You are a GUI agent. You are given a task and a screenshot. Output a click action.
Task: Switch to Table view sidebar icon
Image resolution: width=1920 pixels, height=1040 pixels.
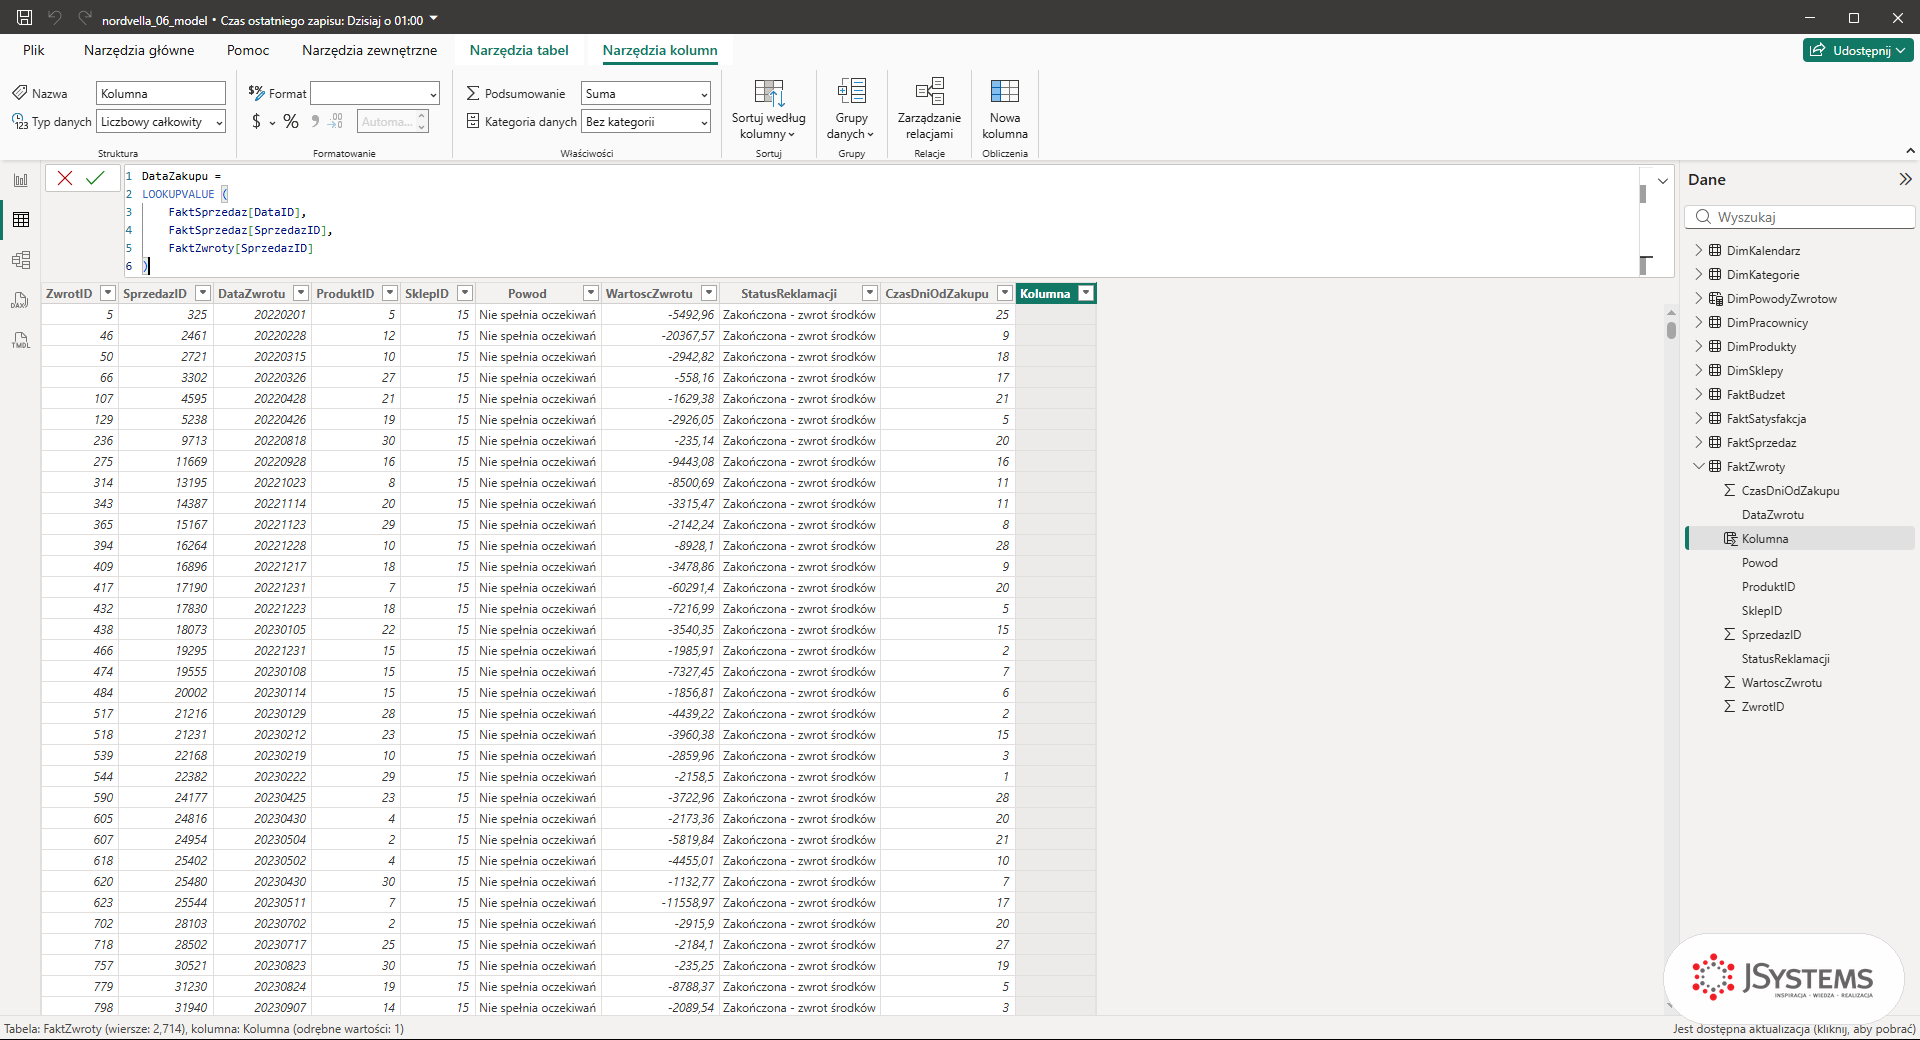click(x=21, y=220)
